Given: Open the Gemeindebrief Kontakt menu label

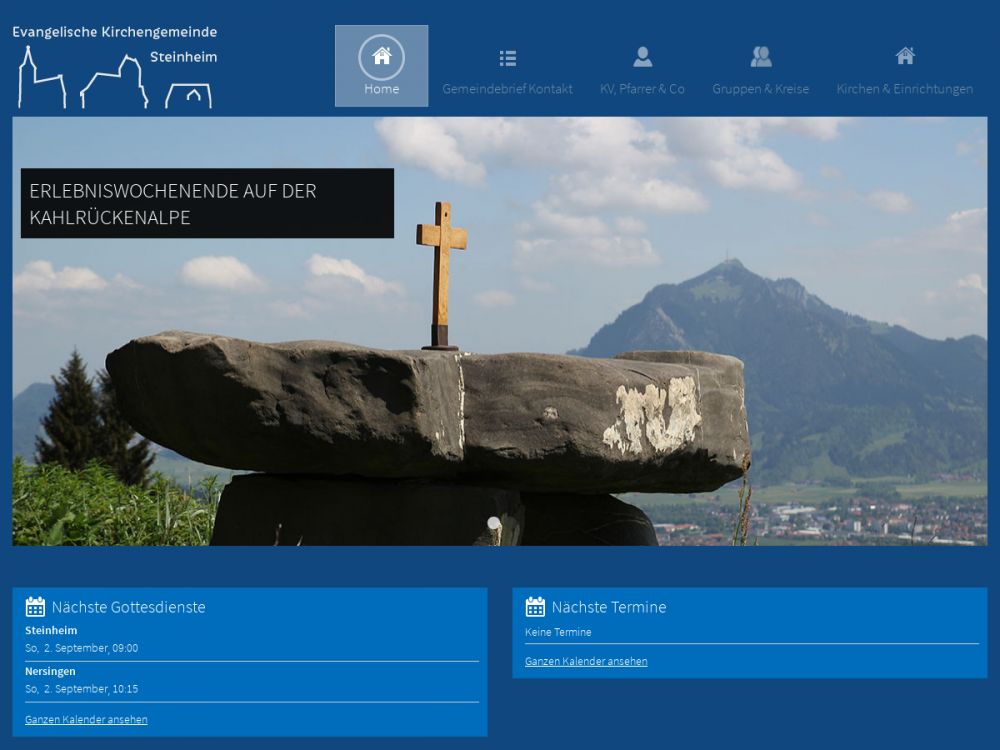Looking at the screenshot, I should [507, 89].
